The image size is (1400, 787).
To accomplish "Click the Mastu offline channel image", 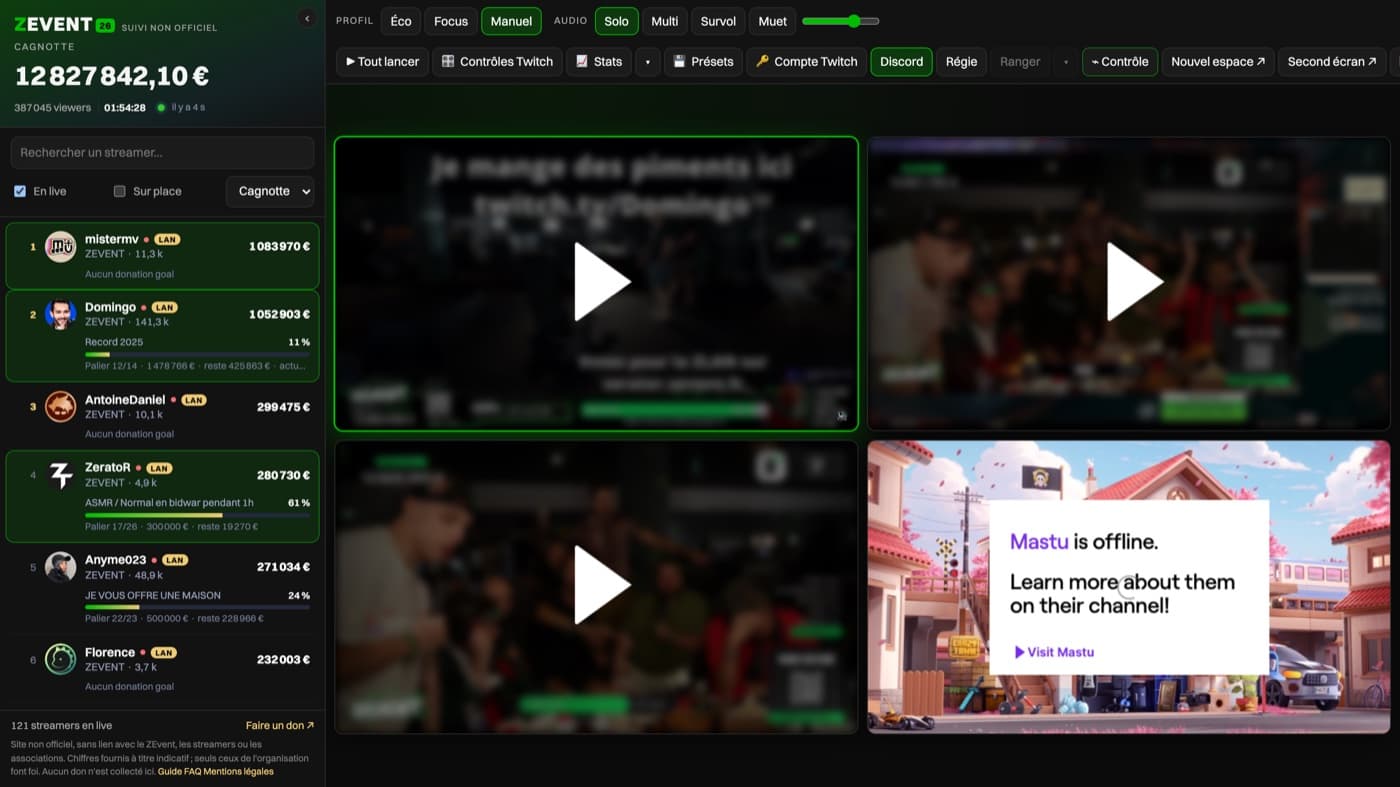I will [1129, 587].
